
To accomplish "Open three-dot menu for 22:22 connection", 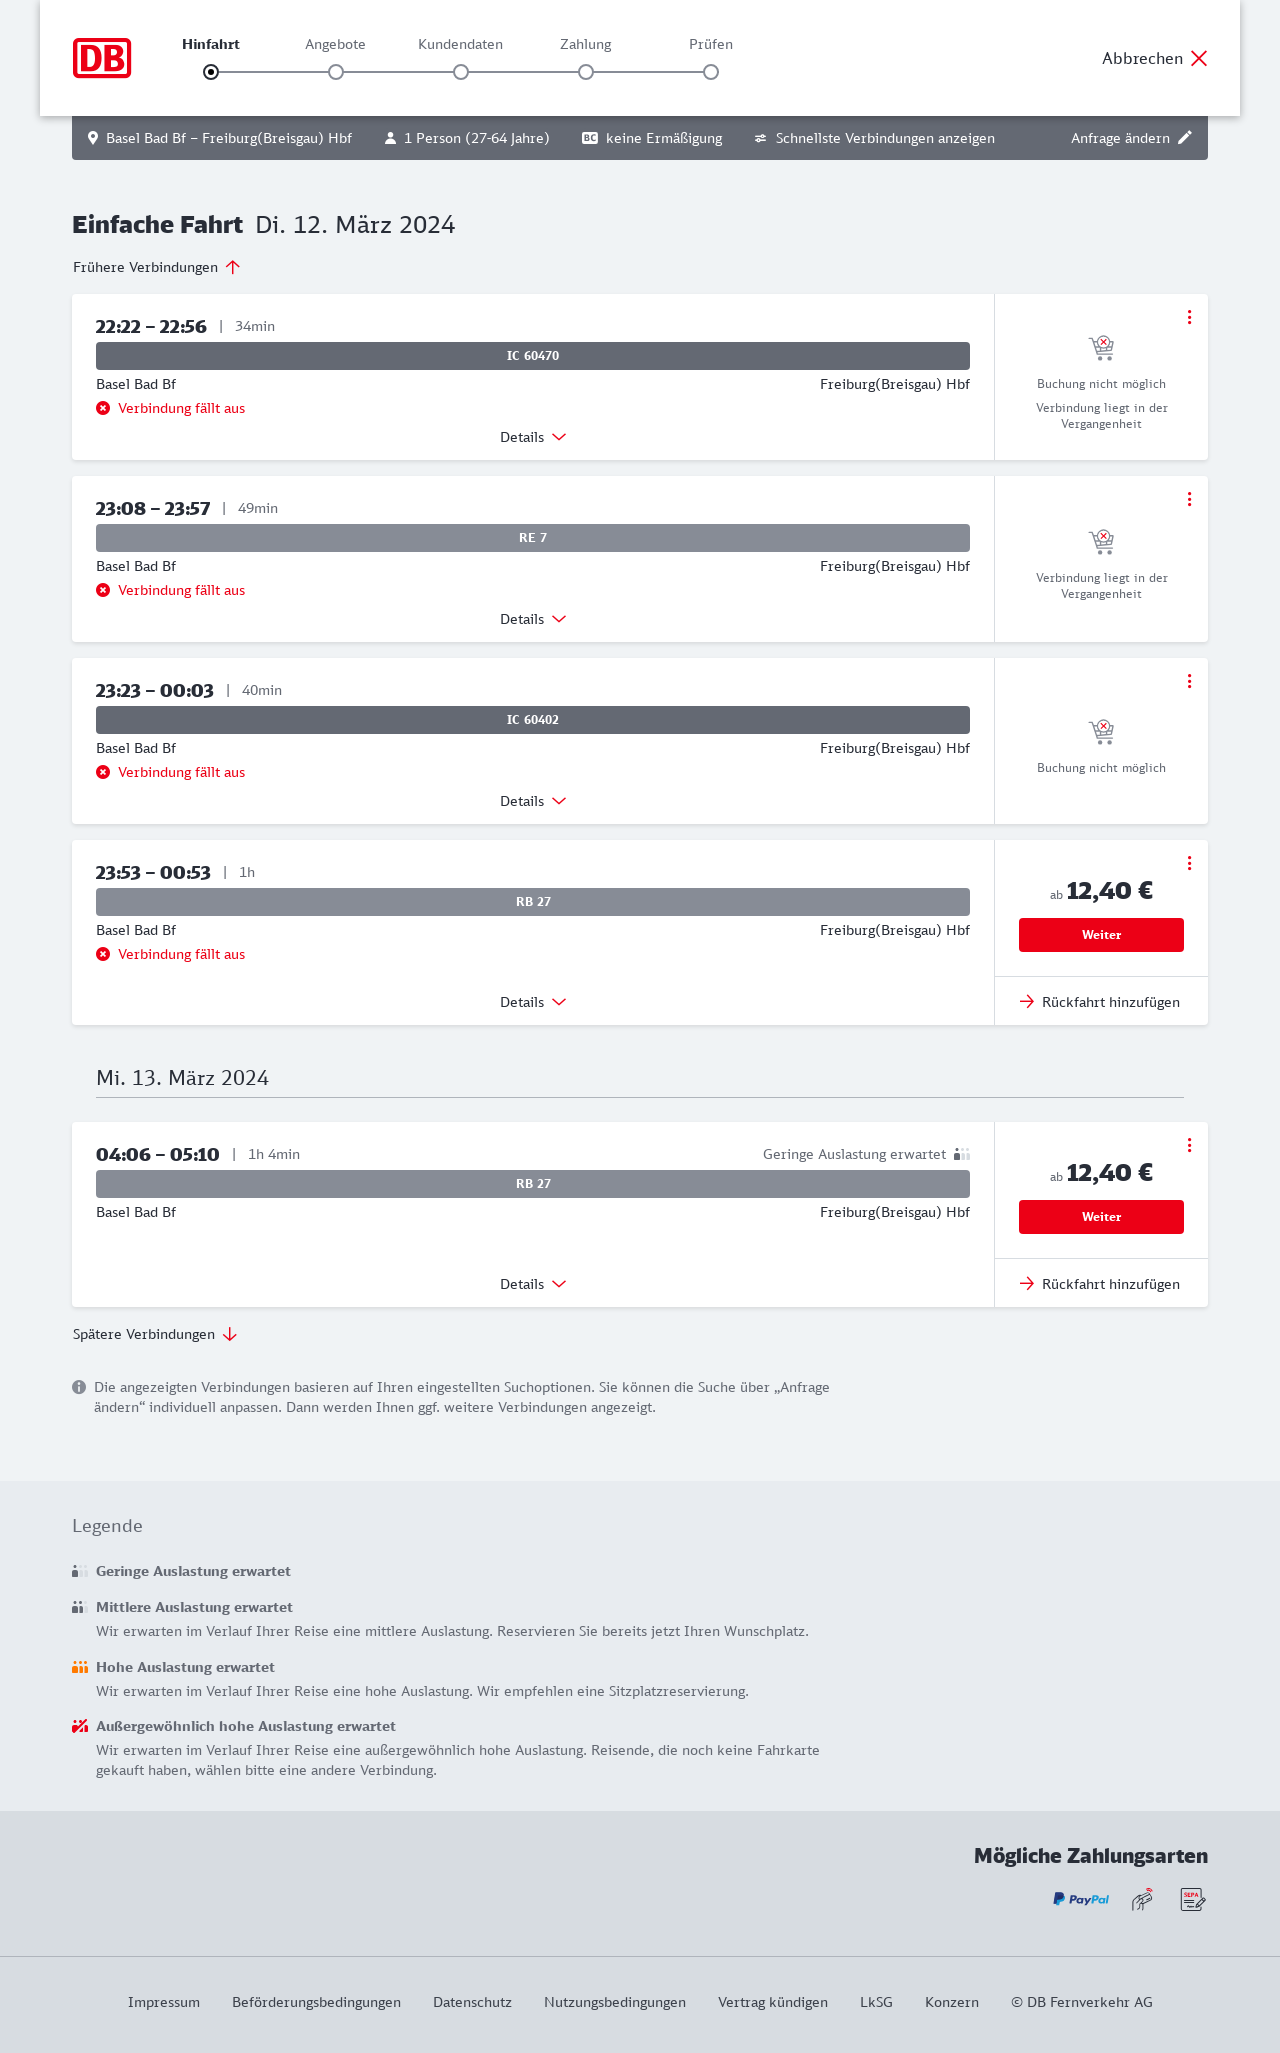I will 1189,317.
